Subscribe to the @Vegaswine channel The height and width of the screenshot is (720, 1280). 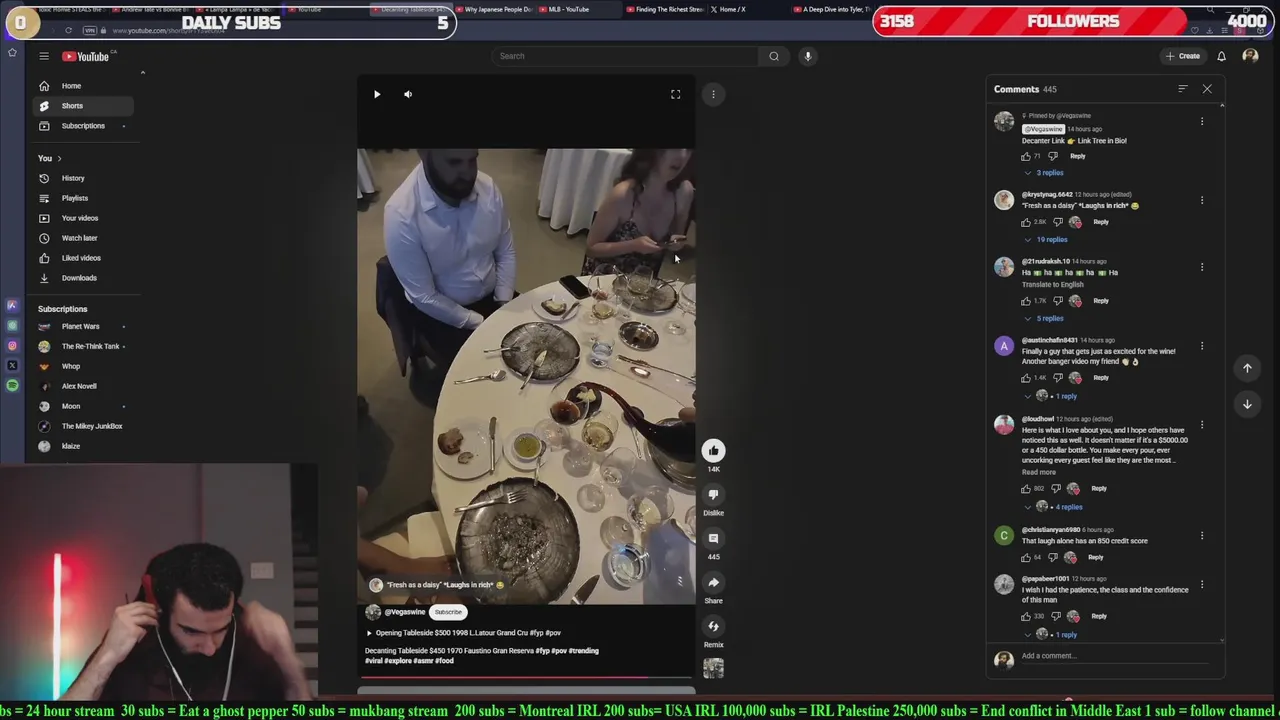tap(448, 612)
